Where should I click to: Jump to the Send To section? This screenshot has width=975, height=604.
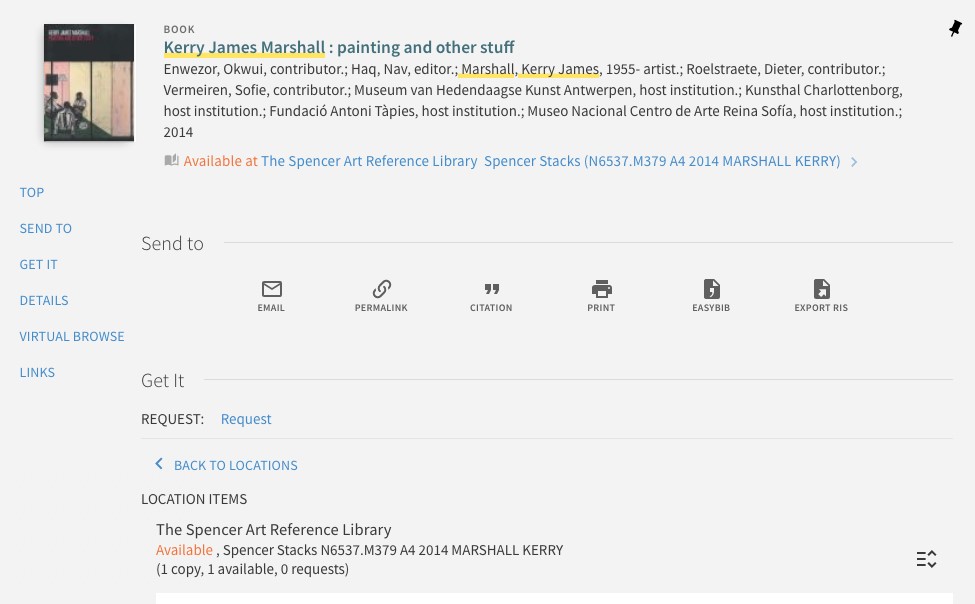click(46, 228)
